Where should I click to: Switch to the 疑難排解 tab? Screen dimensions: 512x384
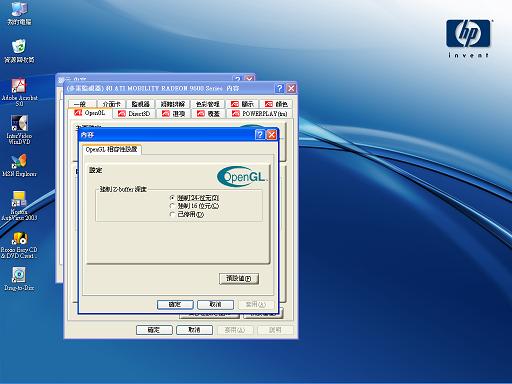[173, 104]
